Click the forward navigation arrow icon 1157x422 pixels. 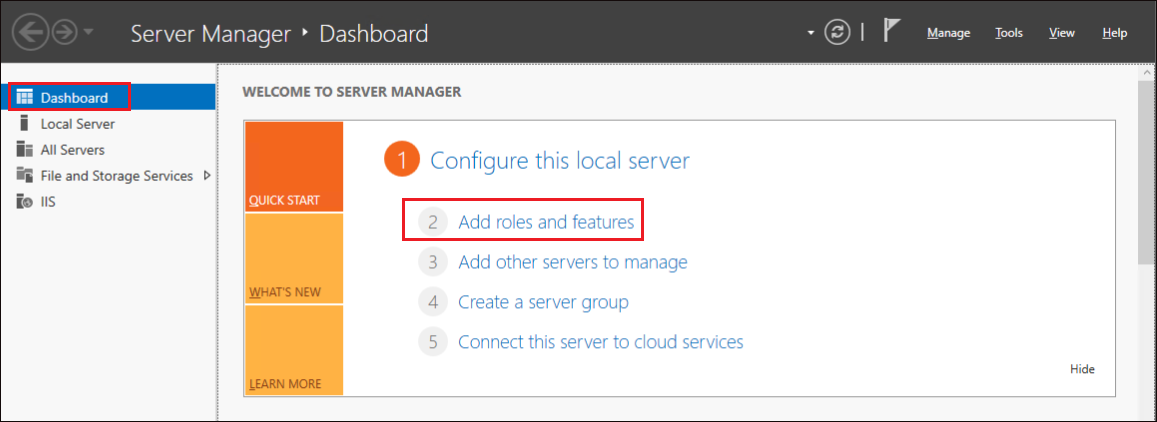[x=64, y=33]
